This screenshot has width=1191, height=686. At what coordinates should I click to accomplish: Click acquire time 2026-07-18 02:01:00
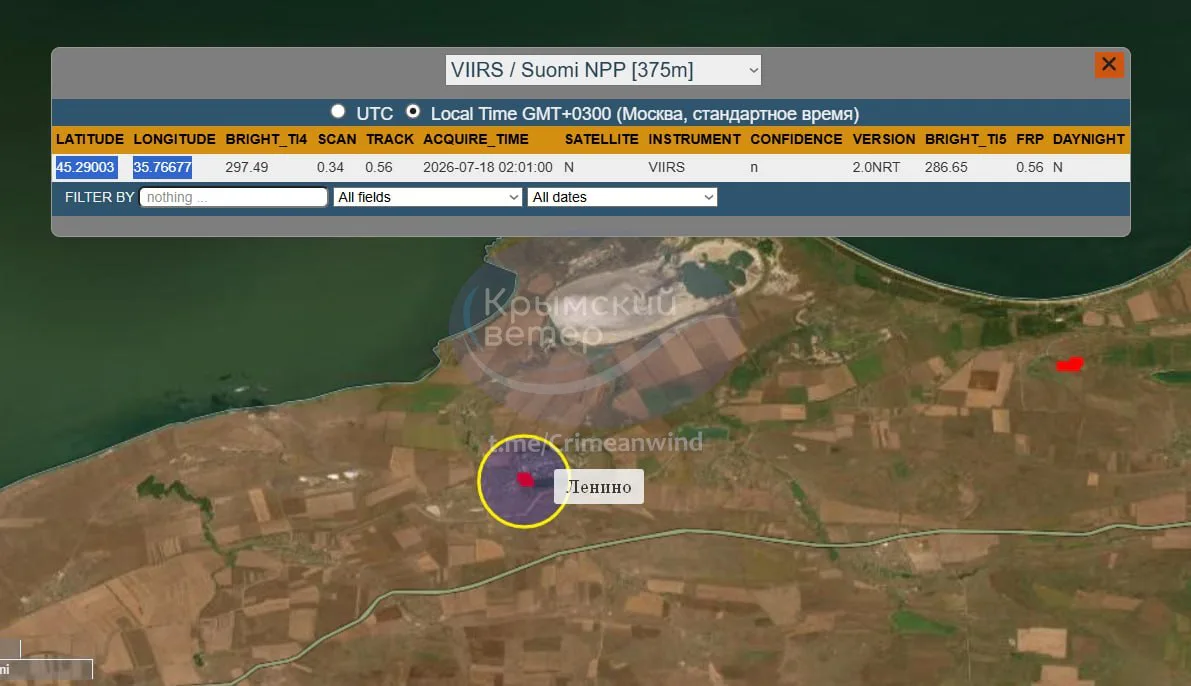point(488,167)
